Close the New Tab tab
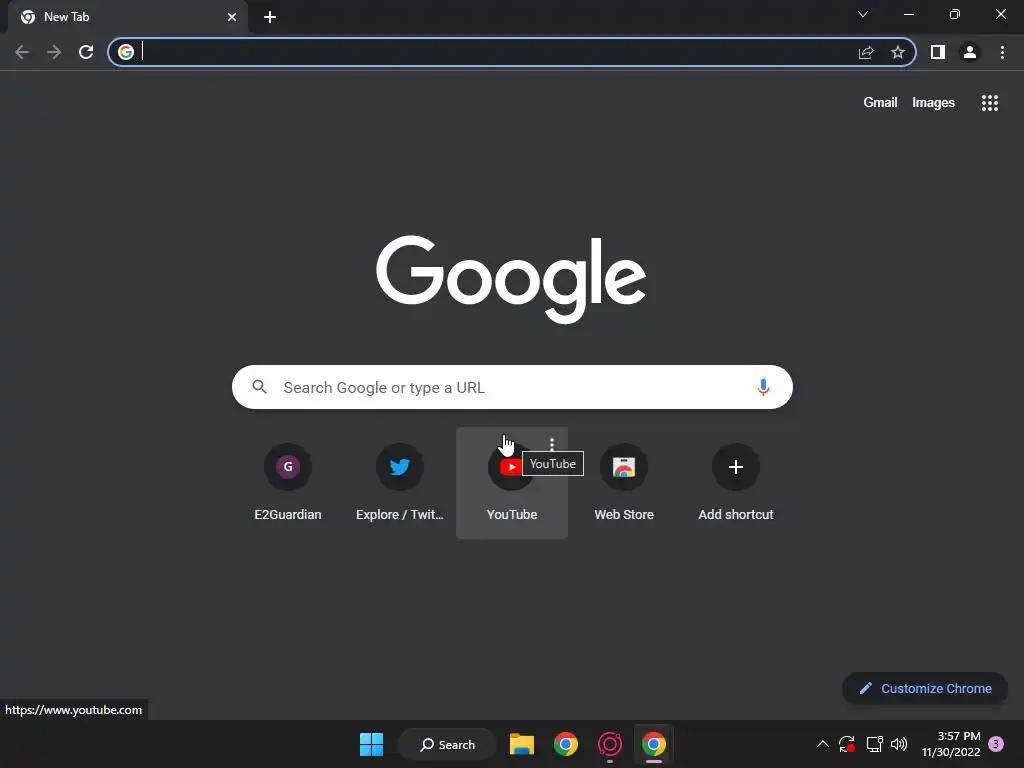This screenshot has height=768, width=1024. click(232, 17)
